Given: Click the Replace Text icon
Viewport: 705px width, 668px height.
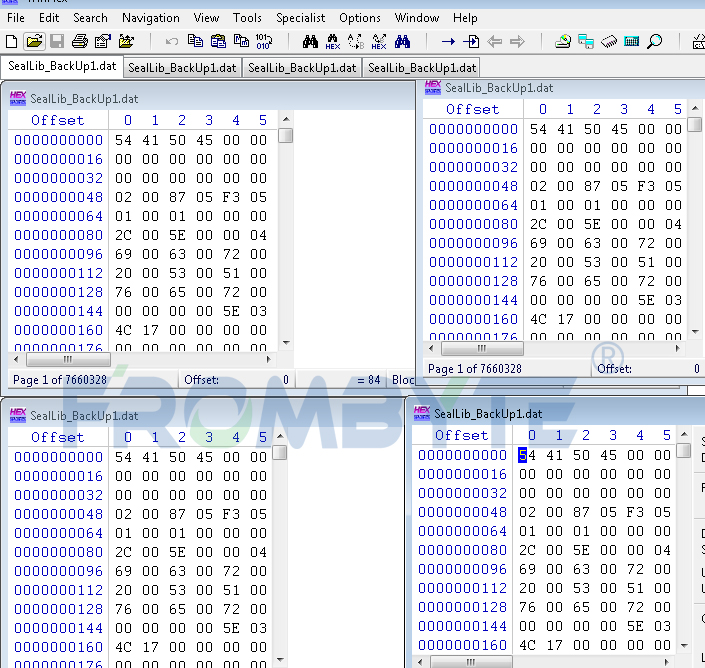Looking at the screenshot, I should click(x=356, y=42).
